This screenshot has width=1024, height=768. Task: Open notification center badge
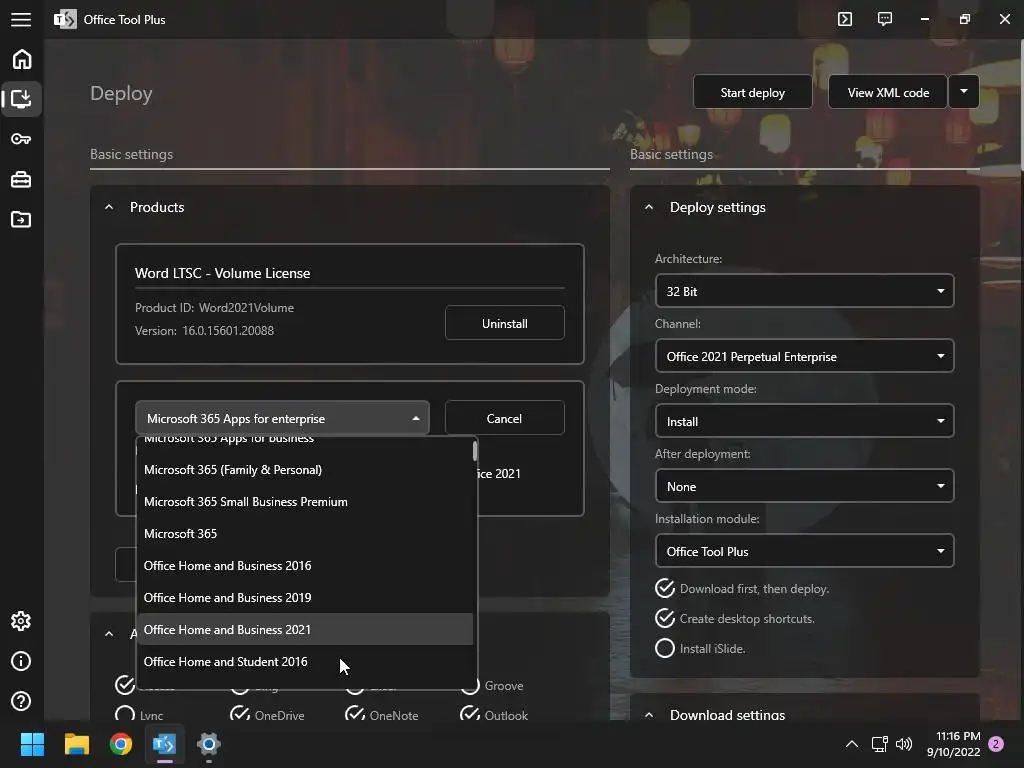(x=996, y=744)
